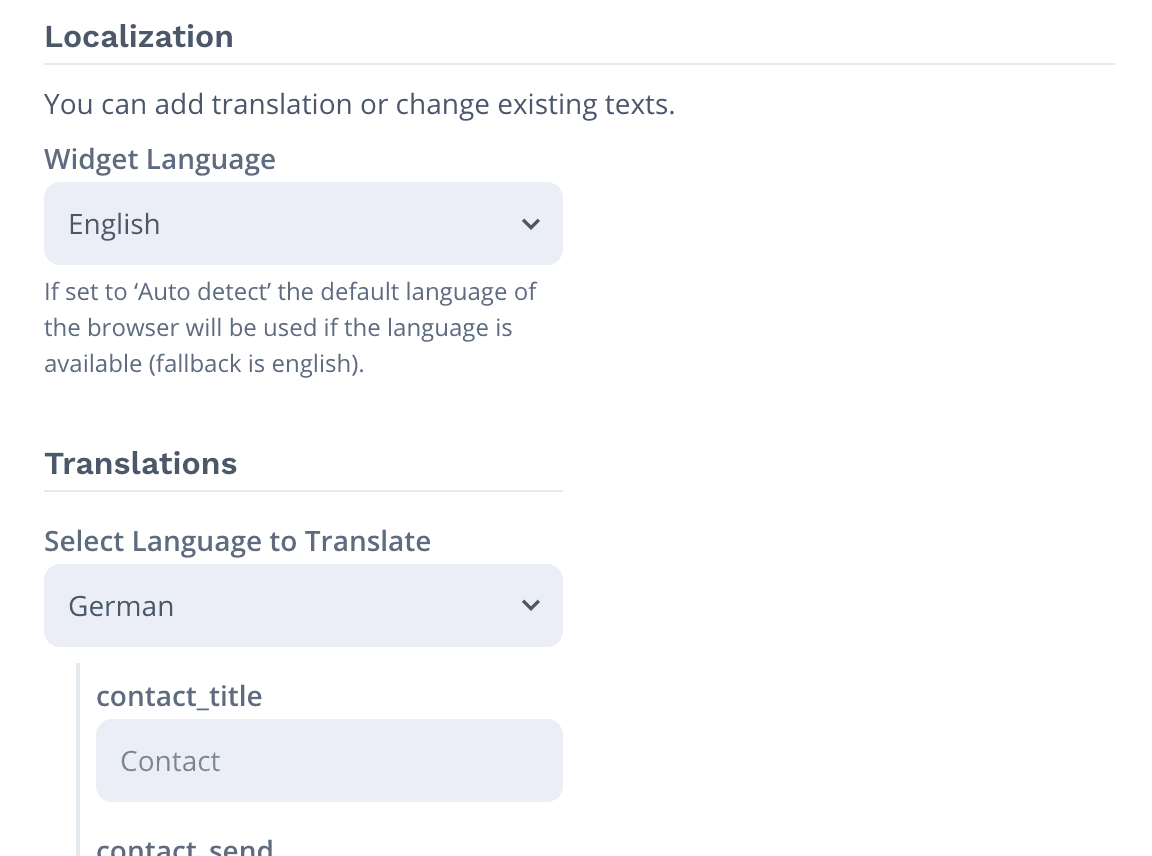Click the divider line under Translations
Screen dimensions: 1152x856
[x=300, y=489]
